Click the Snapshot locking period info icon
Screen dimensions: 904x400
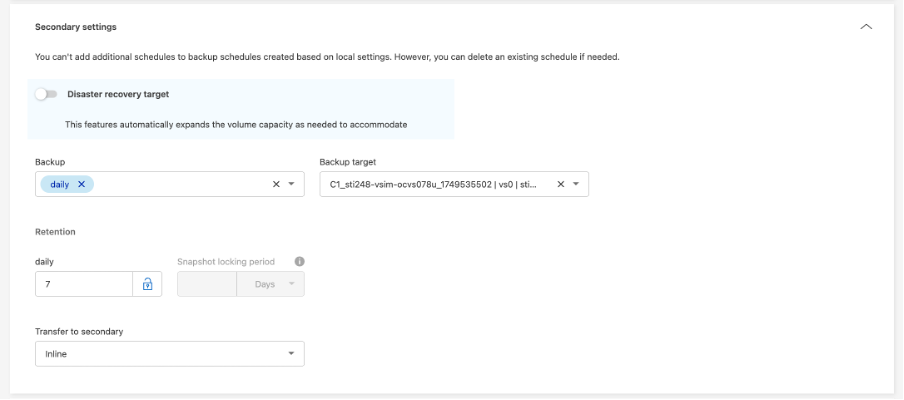(299, 262)
